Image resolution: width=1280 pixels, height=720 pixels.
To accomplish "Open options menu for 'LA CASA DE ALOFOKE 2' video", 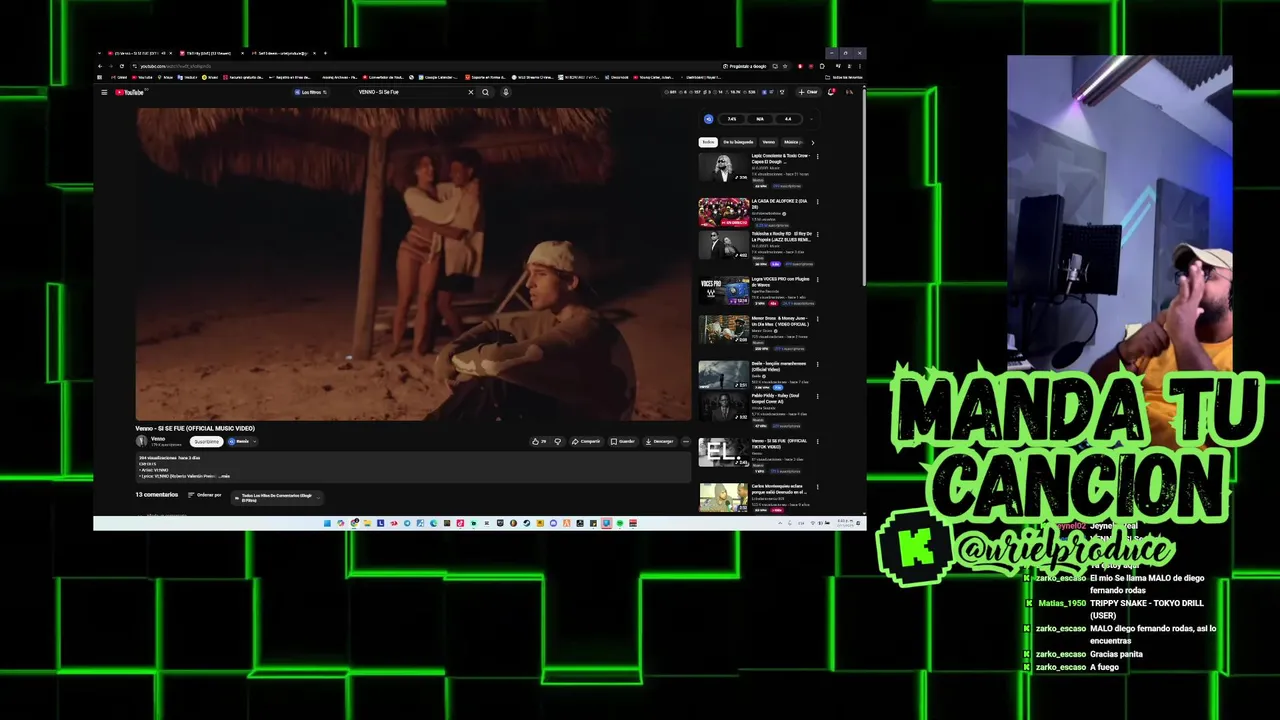I will click(x=817, y=202).
